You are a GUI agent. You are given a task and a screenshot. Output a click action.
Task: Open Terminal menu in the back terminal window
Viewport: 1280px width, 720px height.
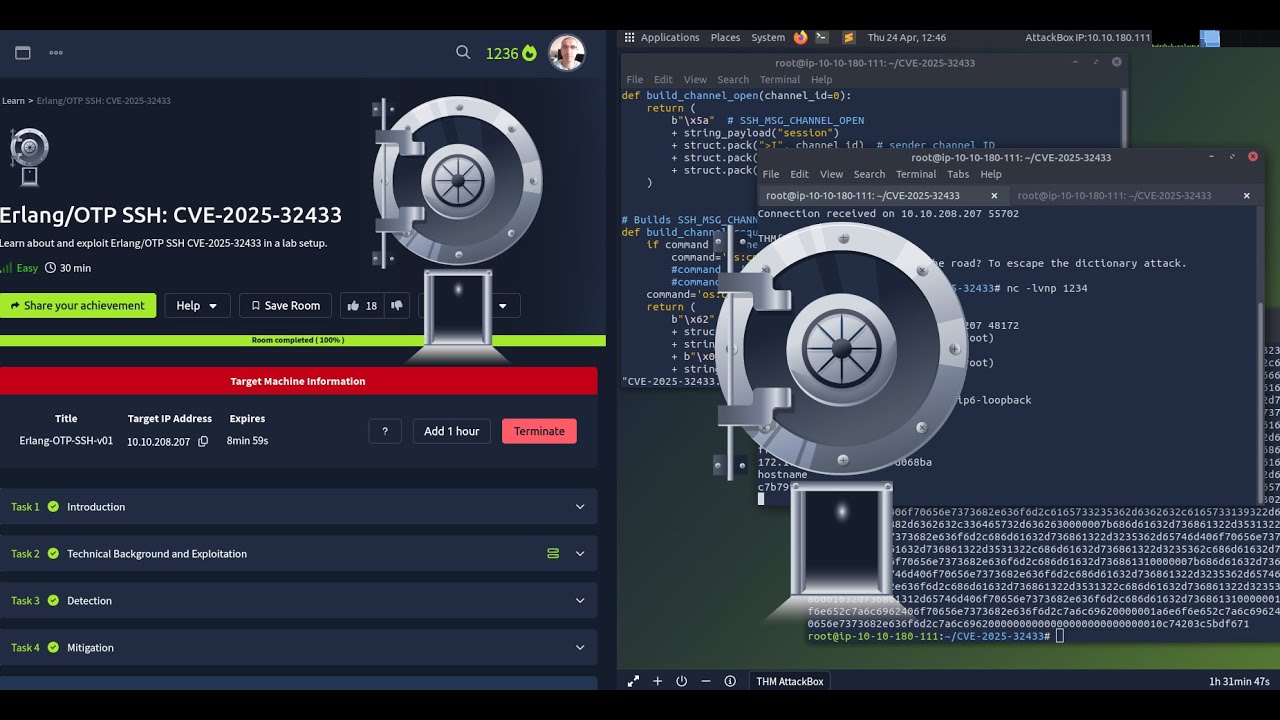(x=780, y=80)
